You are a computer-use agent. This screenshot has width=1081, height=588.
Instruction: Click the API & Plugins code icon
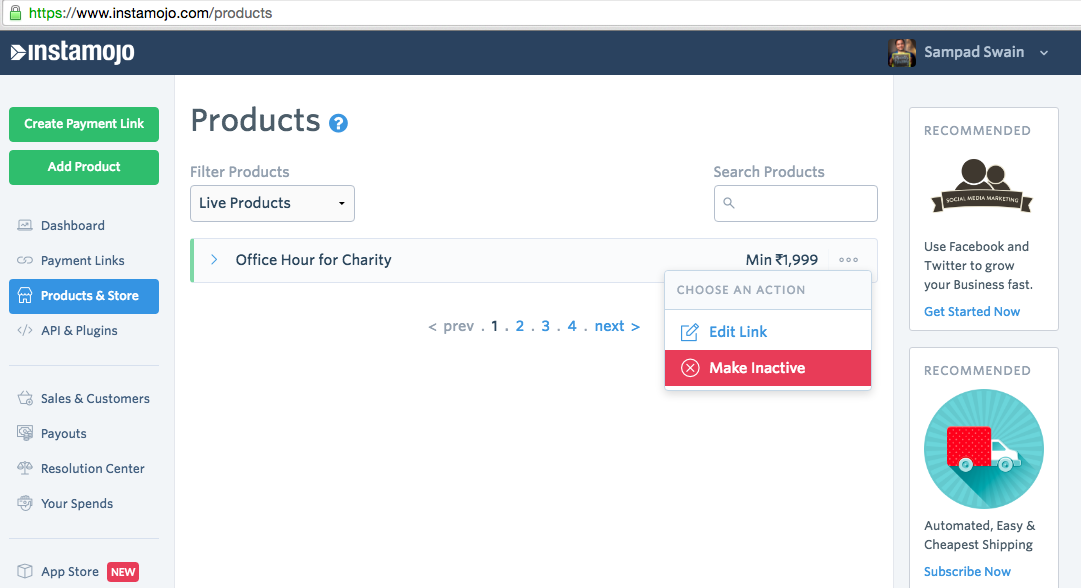pos(25,331)
